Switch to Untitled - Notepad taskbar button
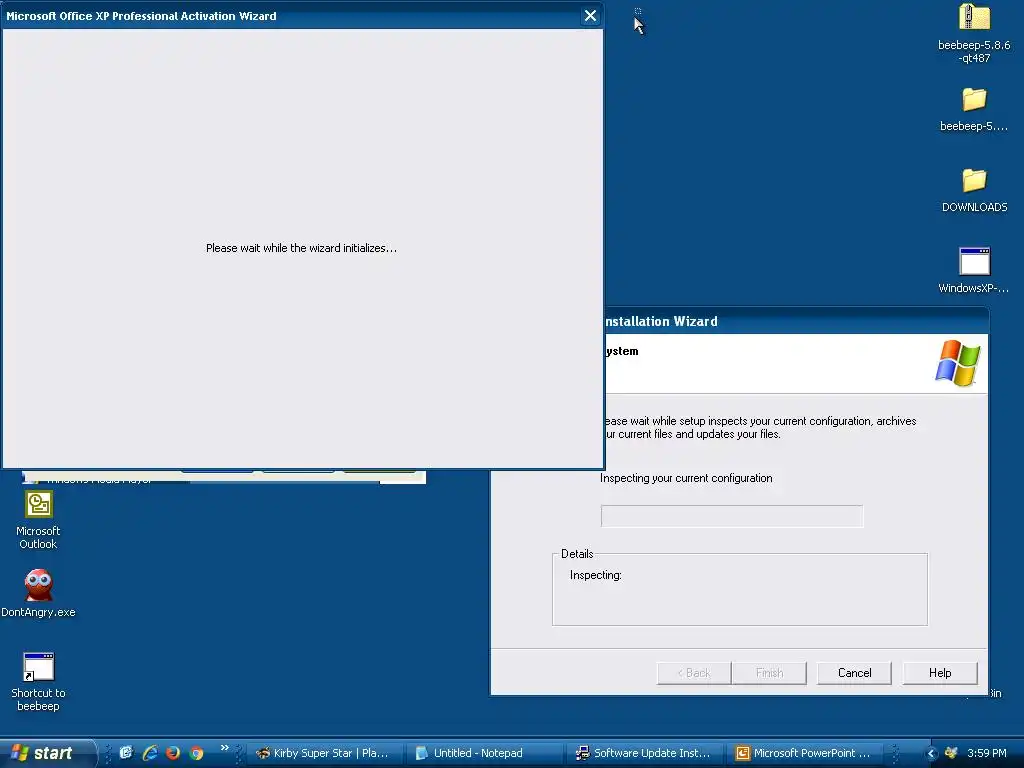Image resolution: width=1024 pixels, height=768 pixels. (x=484, y=753)
